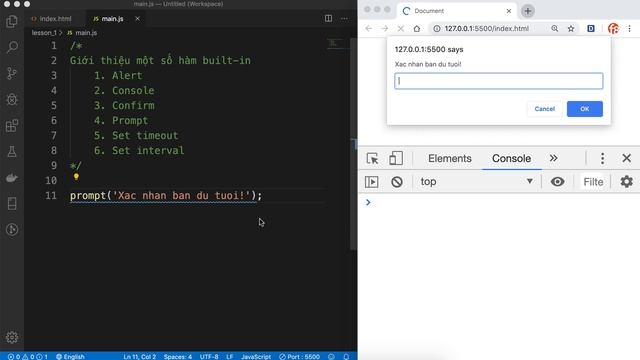The image size is (640, 360).
Task: Stop Live Server at Port : 5500
Action: pos(299,356)
